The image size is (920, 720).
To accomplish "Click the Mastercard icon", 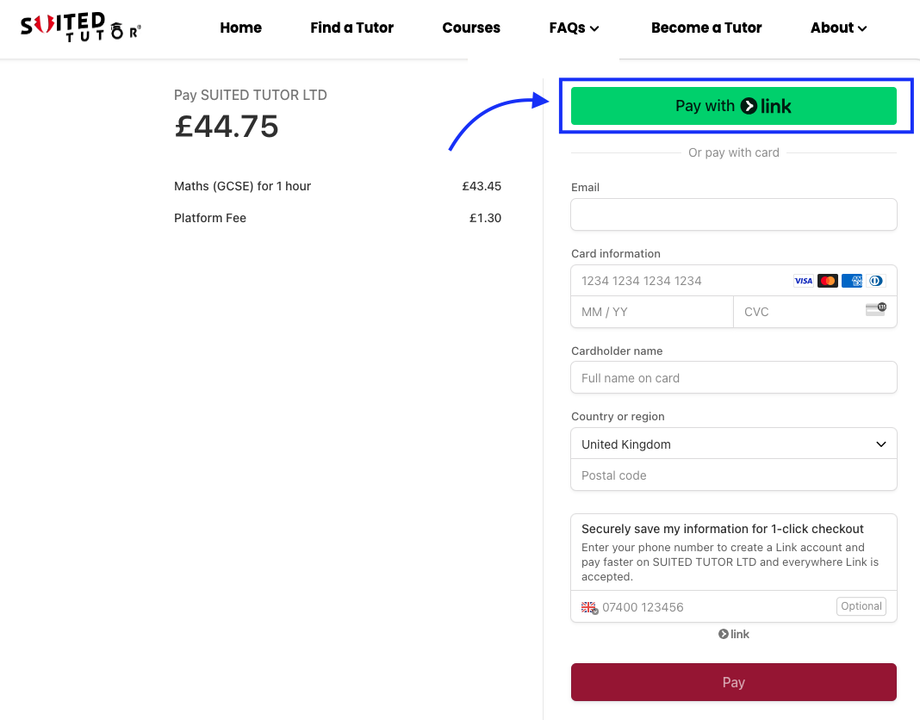I will [x=827, y=281].
